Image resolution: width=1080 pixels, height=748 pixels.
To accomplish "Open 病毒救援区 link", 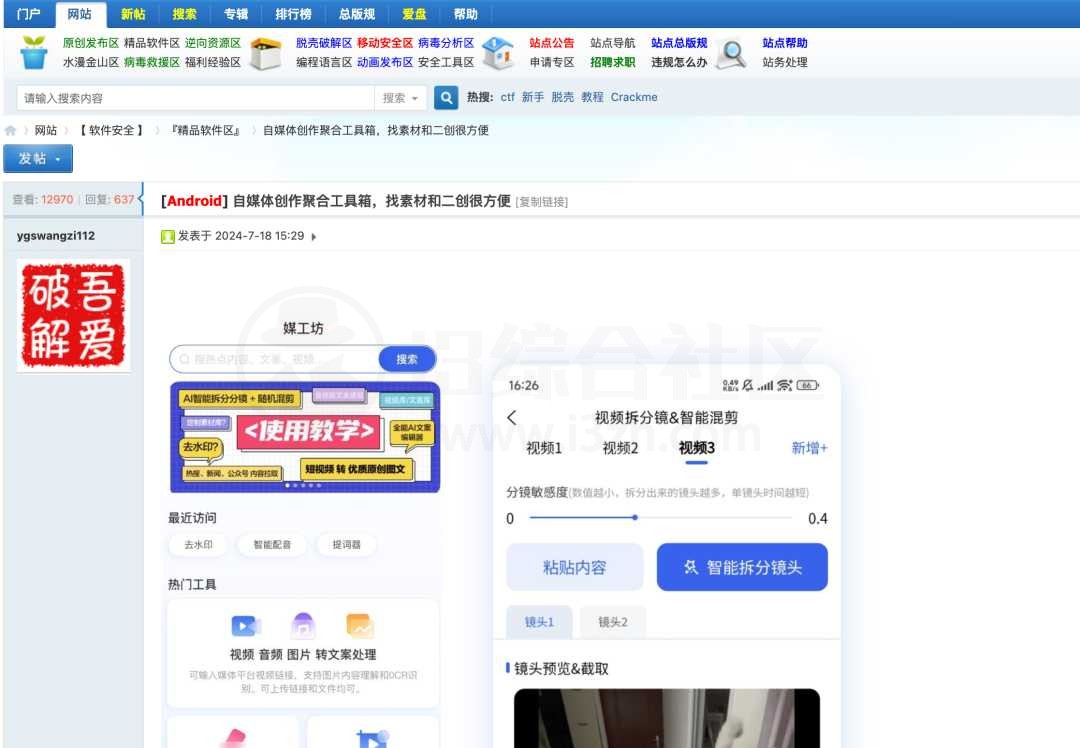I will 152,62.
